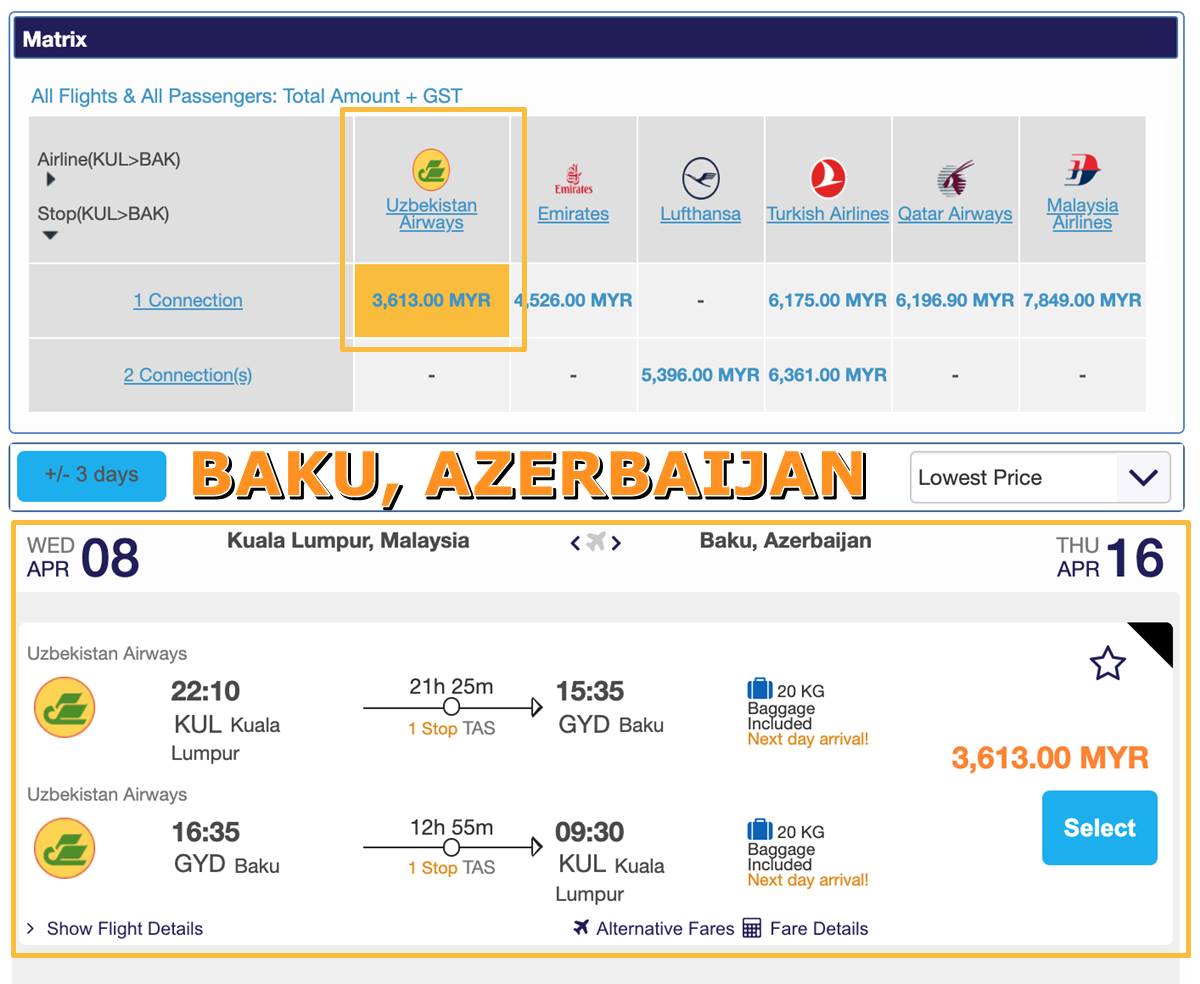
Task: Click the 16:35 return departure time
Action: (x=206, y=832)
